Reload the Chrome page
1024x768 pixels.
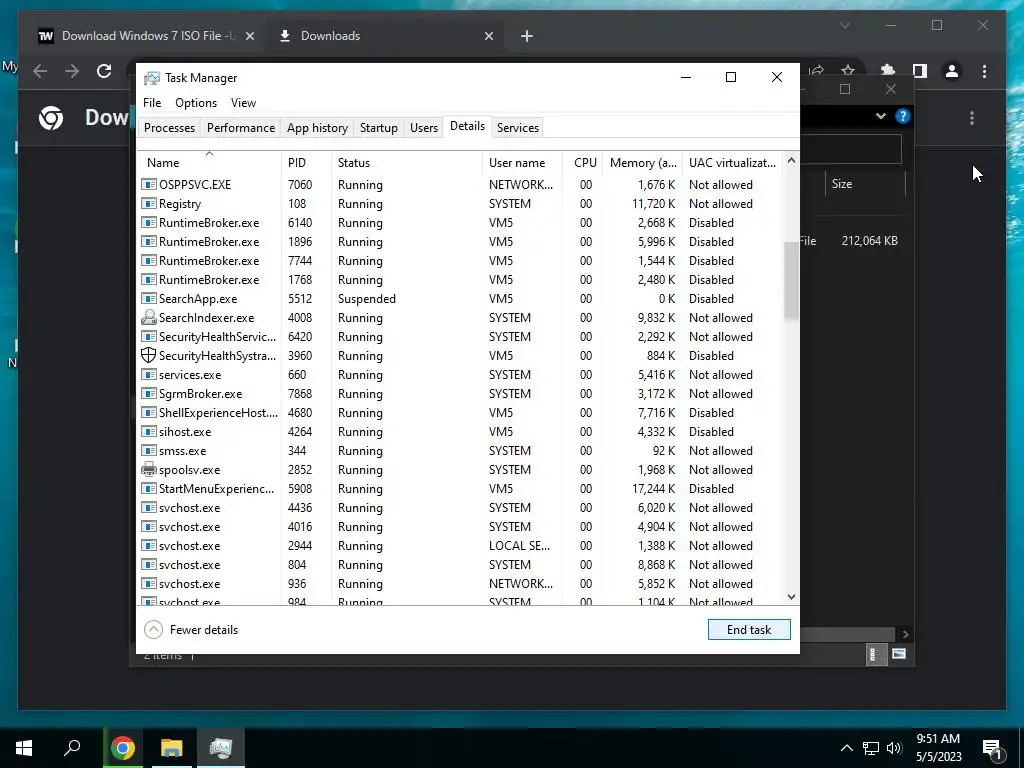tap(104, 71)
